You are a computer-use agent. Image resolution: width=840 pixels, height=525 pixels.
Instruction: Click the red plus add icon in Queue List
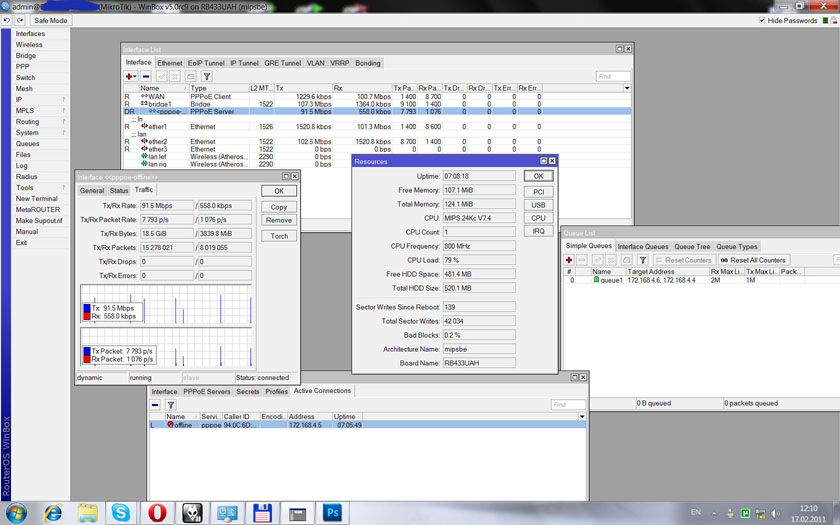tap(569, 260)
